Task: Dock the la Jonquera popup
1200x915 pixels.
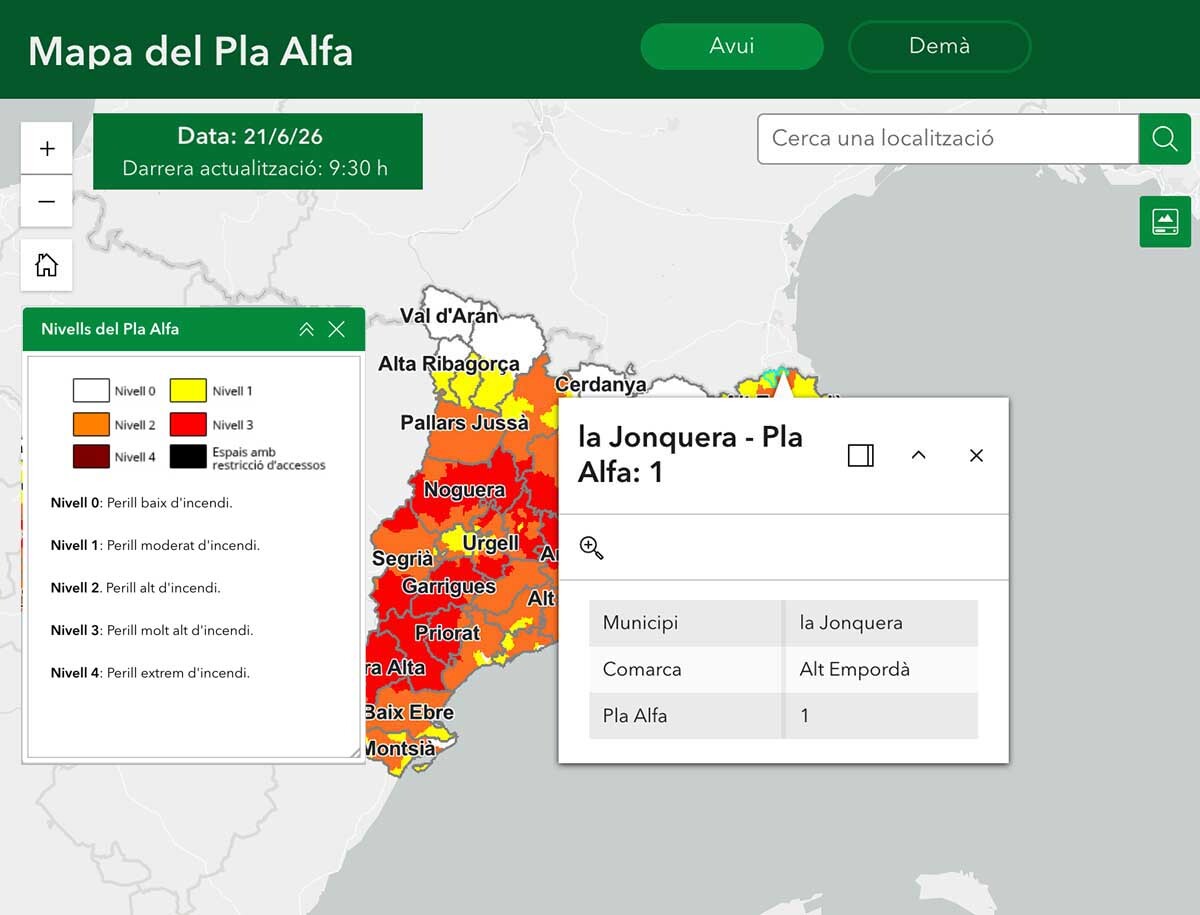Action: [861, 455]
